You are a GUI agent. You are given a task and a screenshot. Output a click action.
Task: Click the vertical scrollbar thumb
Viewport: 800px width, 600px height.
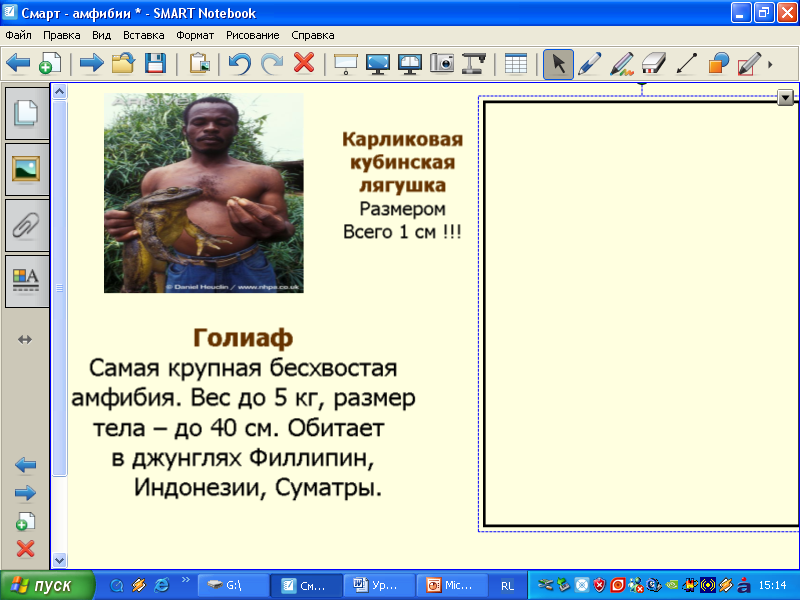[x=60, y=288]
